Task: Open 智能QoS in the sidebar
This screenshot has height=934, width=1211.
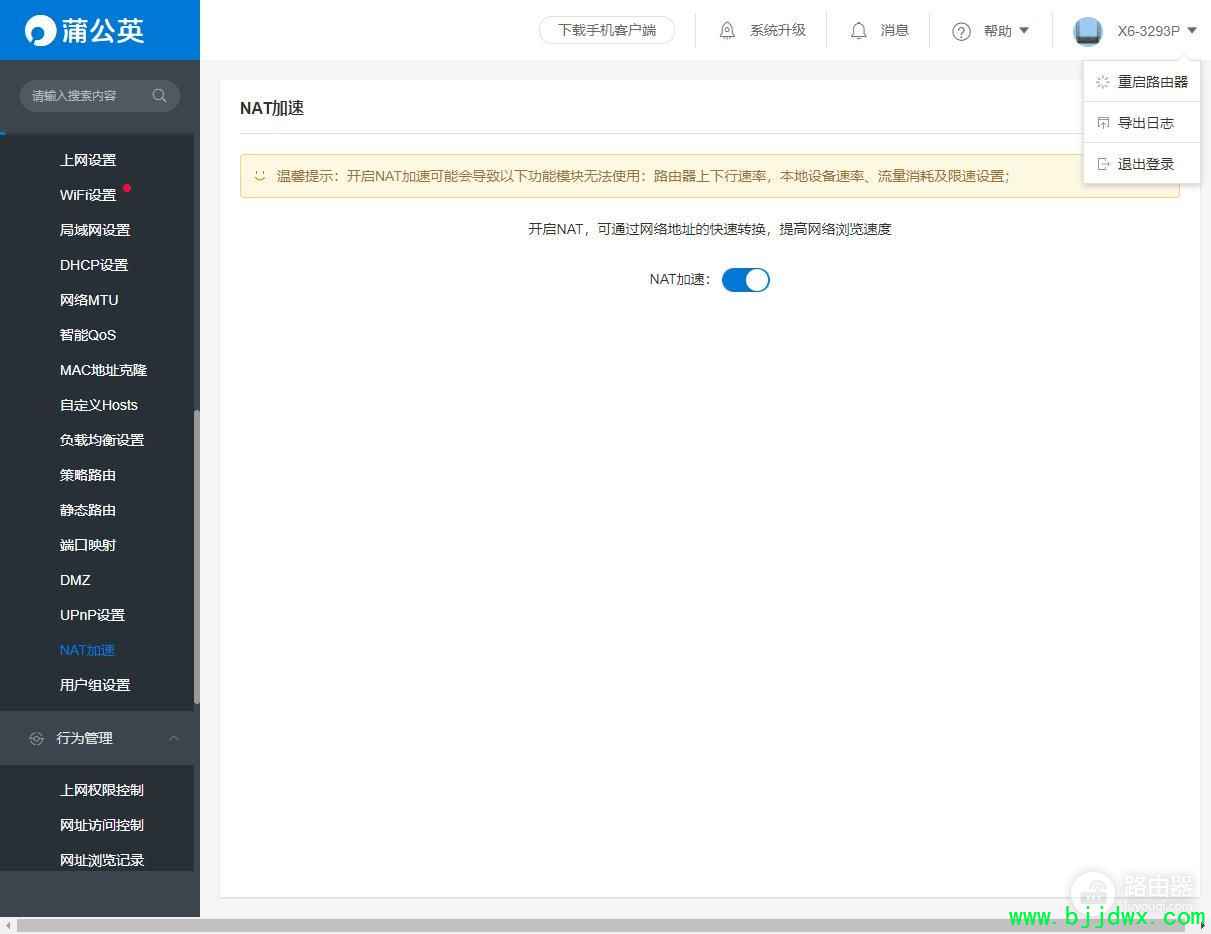Action: [x=88, y=335]
